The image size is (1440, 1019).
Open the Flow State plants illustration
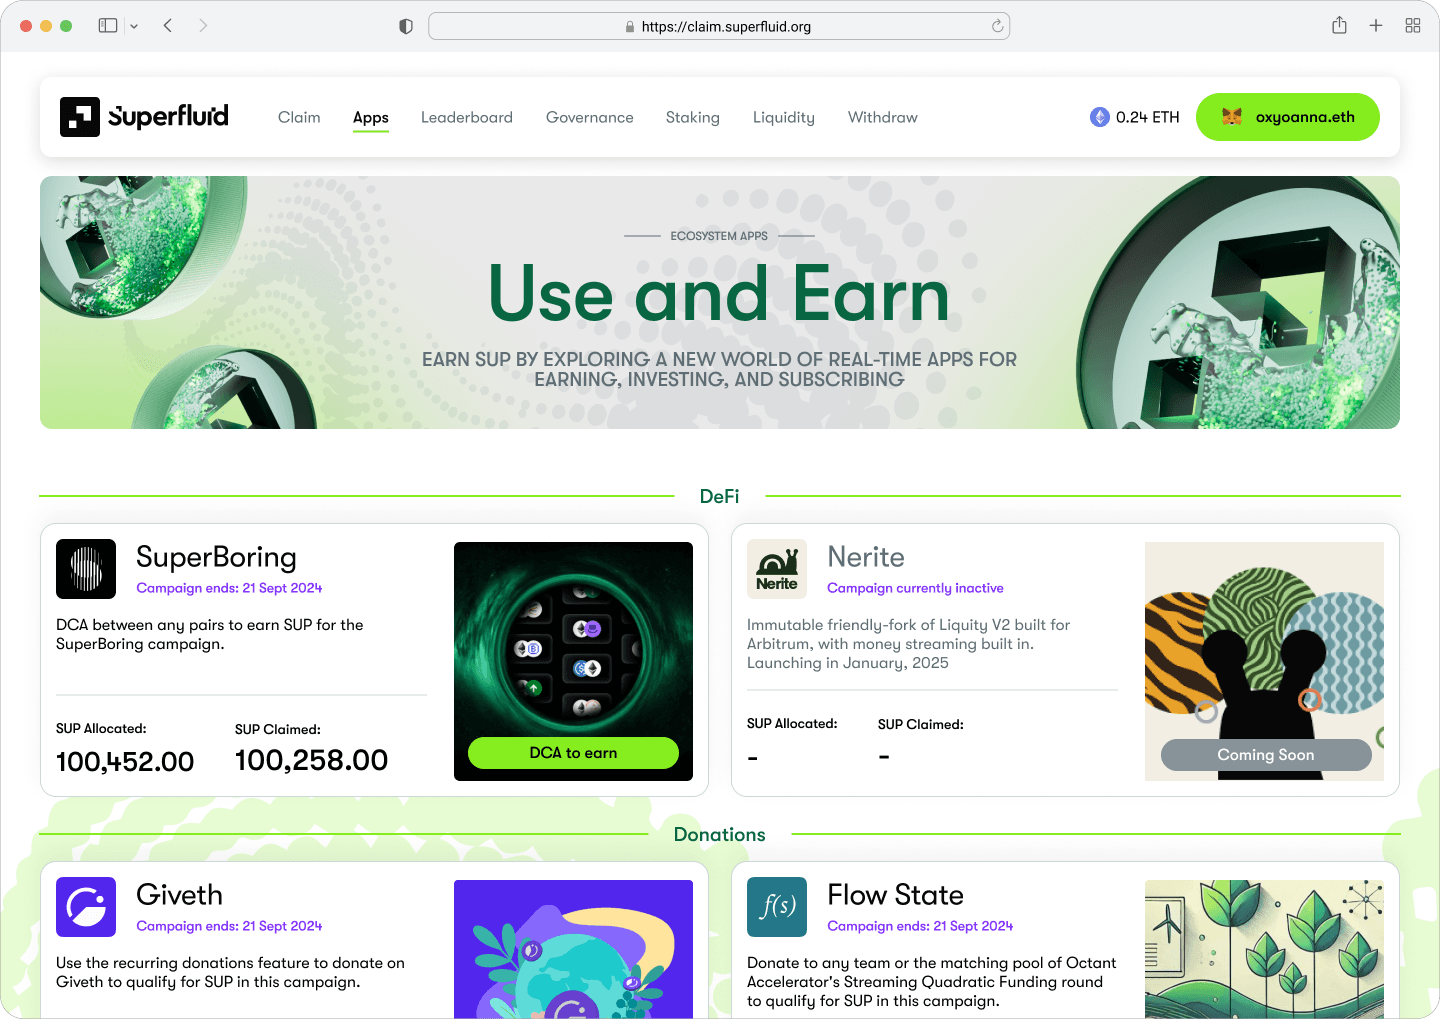point(1264,949)
